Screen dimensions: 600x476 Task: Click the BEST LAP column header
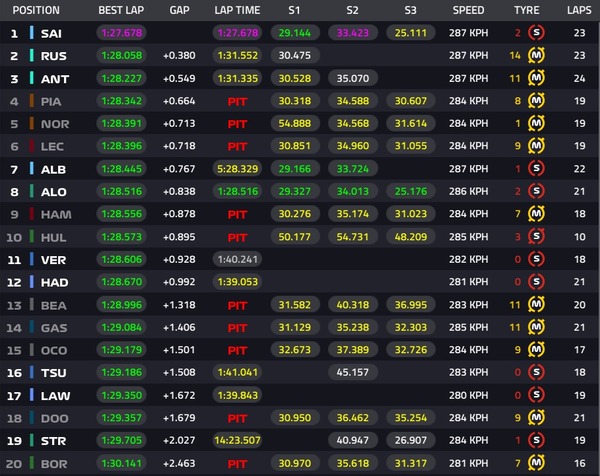[121, 10]
